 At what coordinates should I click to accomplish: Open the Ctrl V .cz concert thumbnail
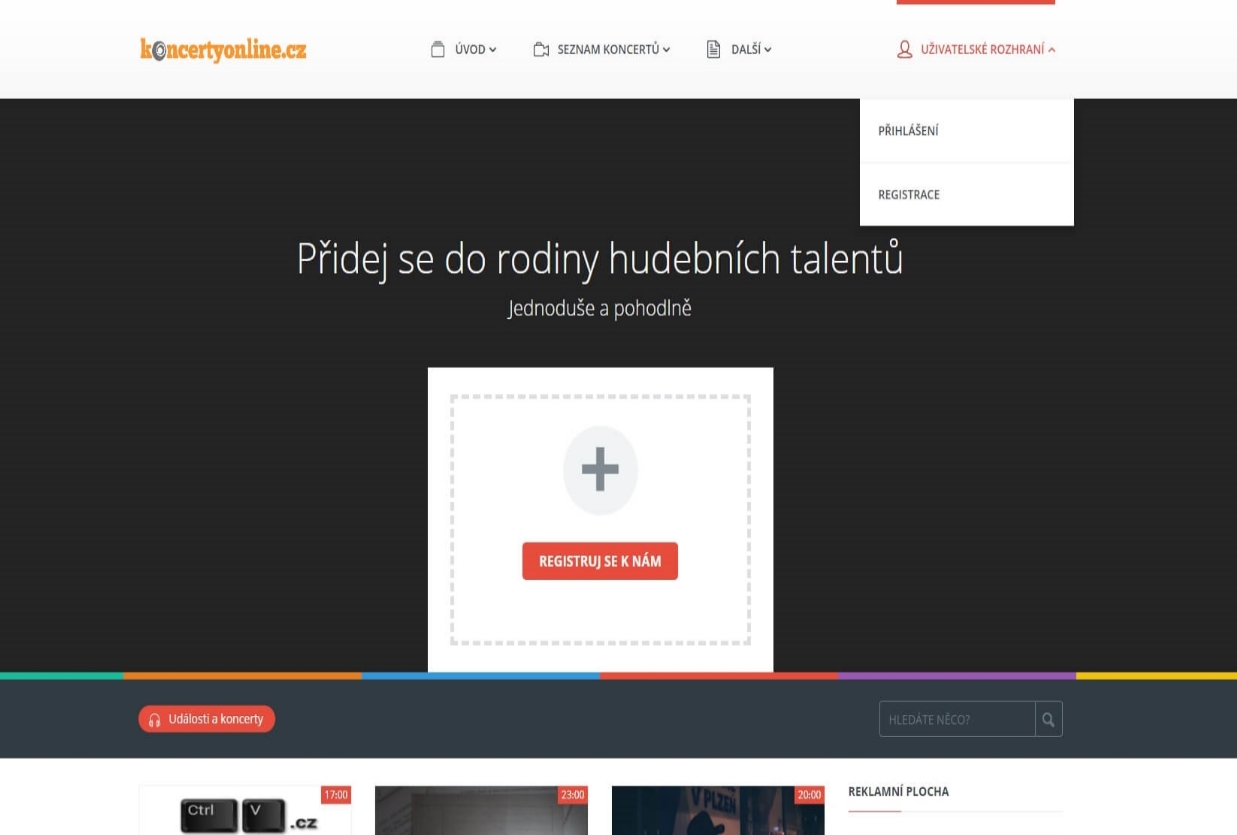tap(245, 812)
